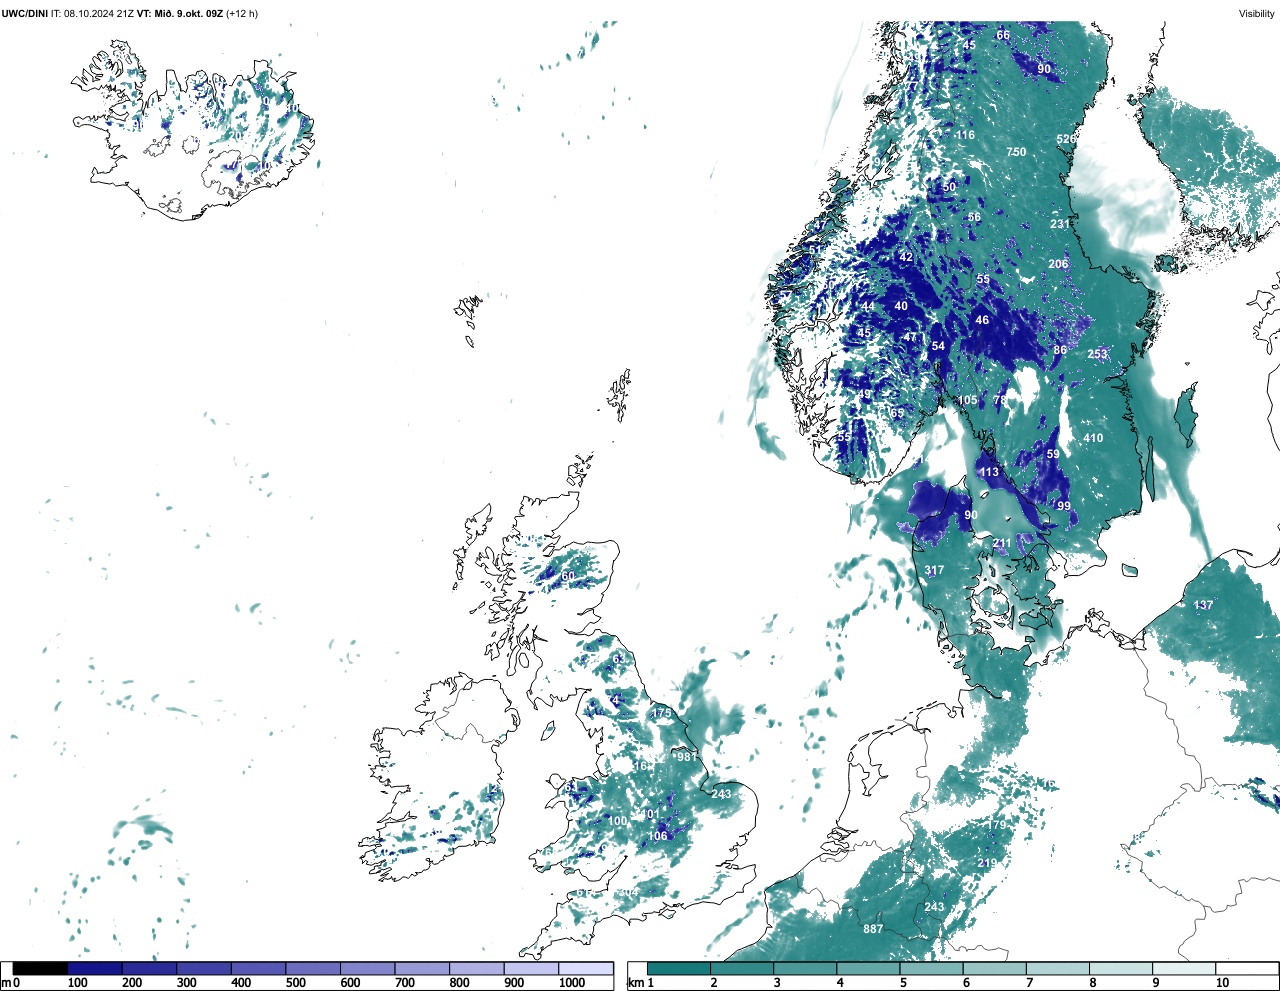Click the visibility value '750' over Sweden
1280x991 pixels.
point(1016,152)
